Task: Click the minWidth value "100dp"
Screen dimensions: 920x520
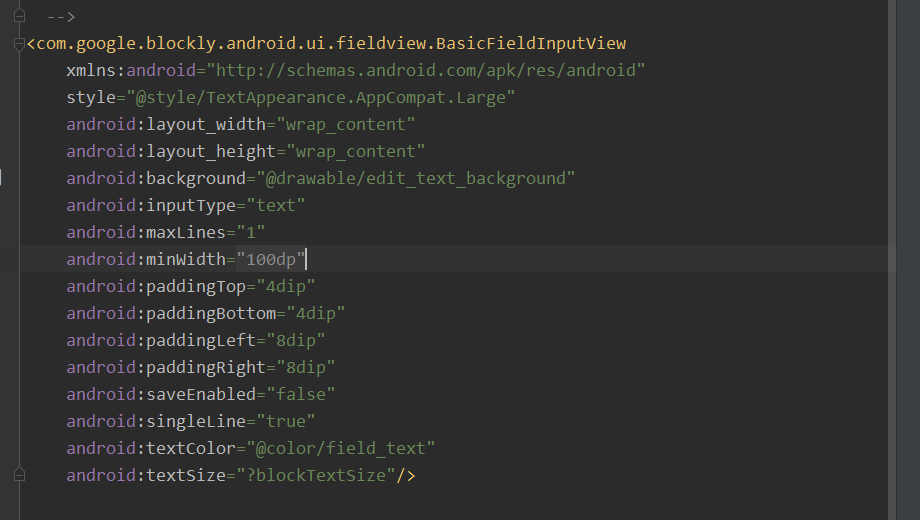Action: click(270, 259)
